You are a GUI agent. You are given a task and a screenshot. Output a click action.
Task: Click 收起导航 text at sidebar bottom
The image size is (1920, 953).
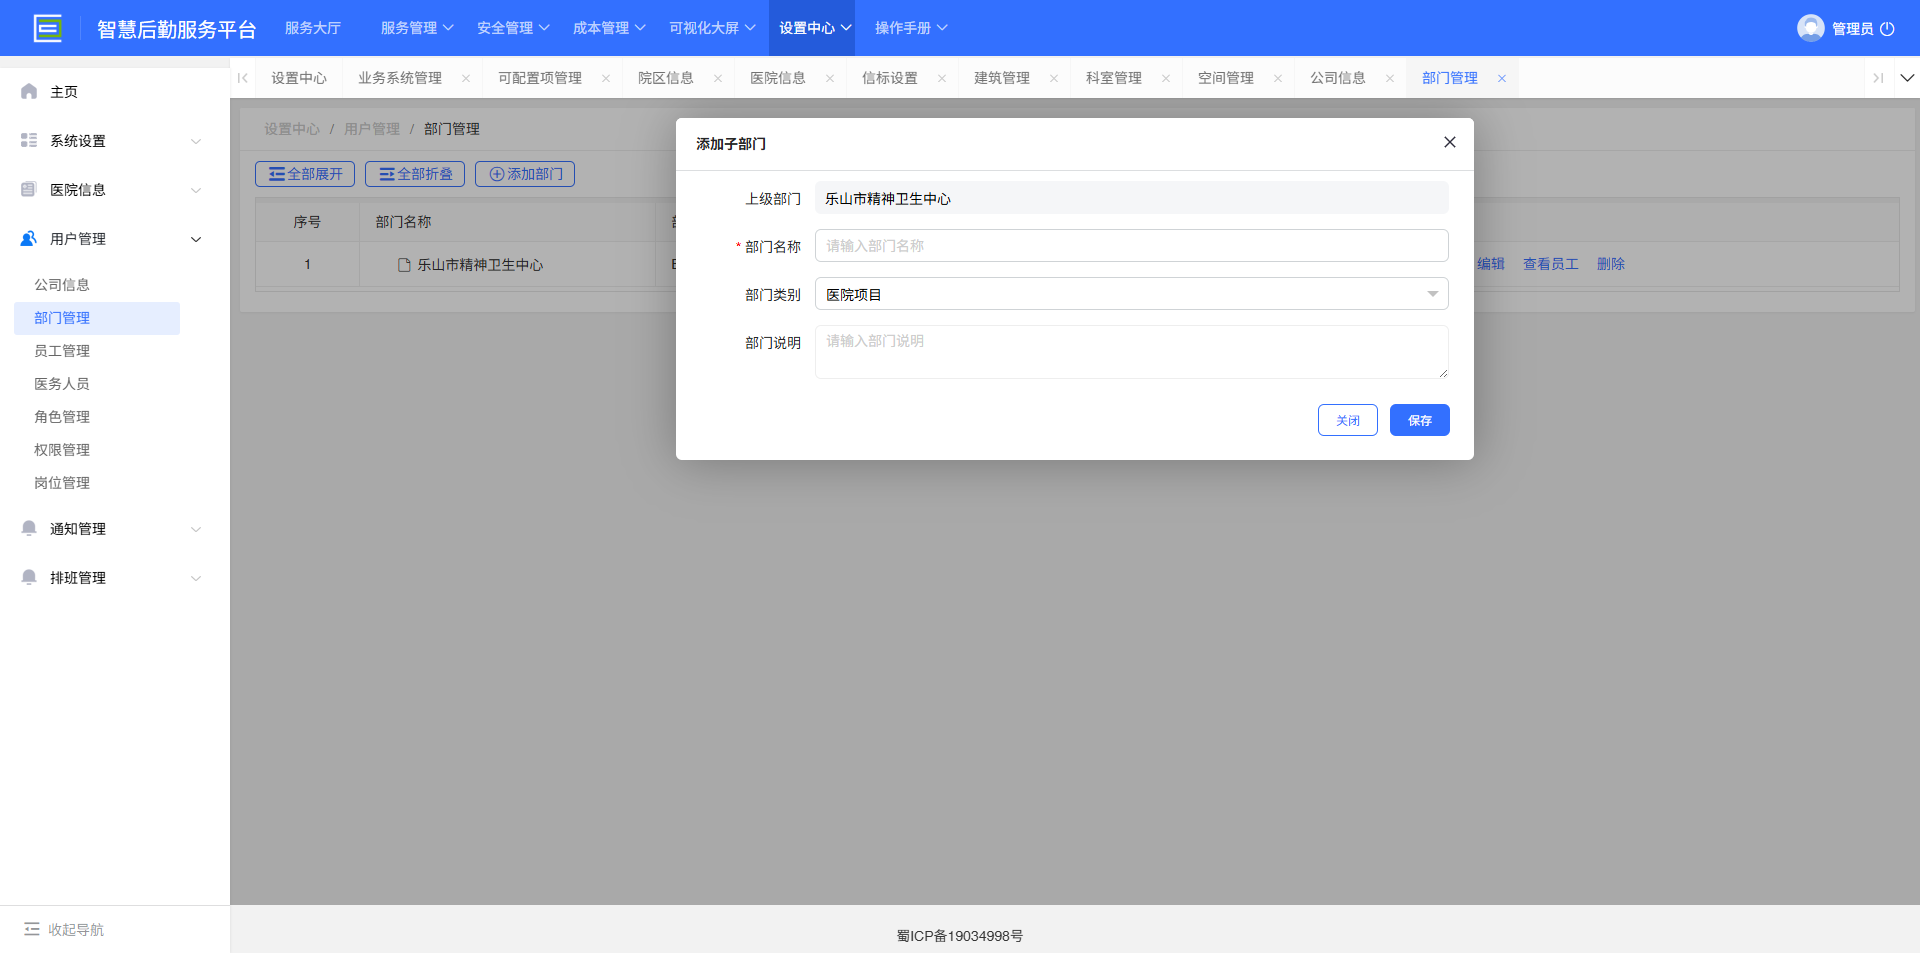coord(76,930)
